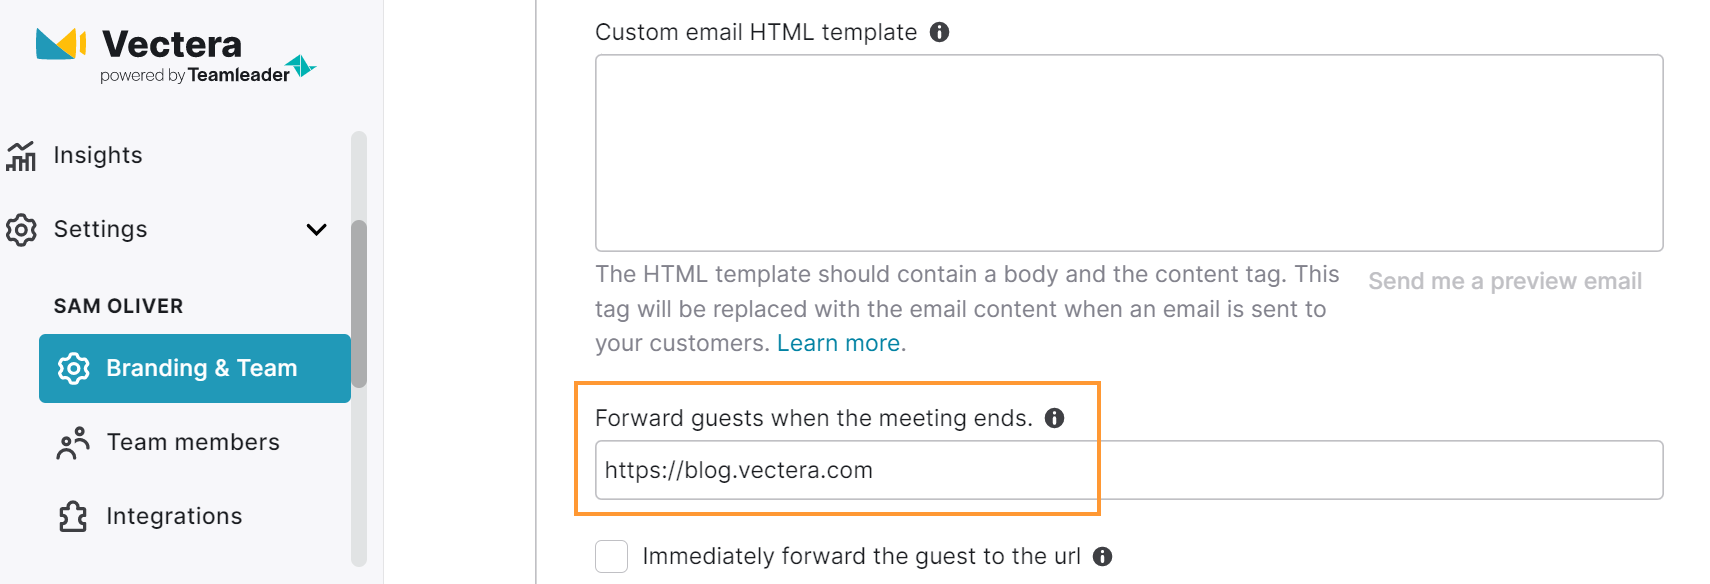Click Send me a preview email

click(x=1504, y=282)
